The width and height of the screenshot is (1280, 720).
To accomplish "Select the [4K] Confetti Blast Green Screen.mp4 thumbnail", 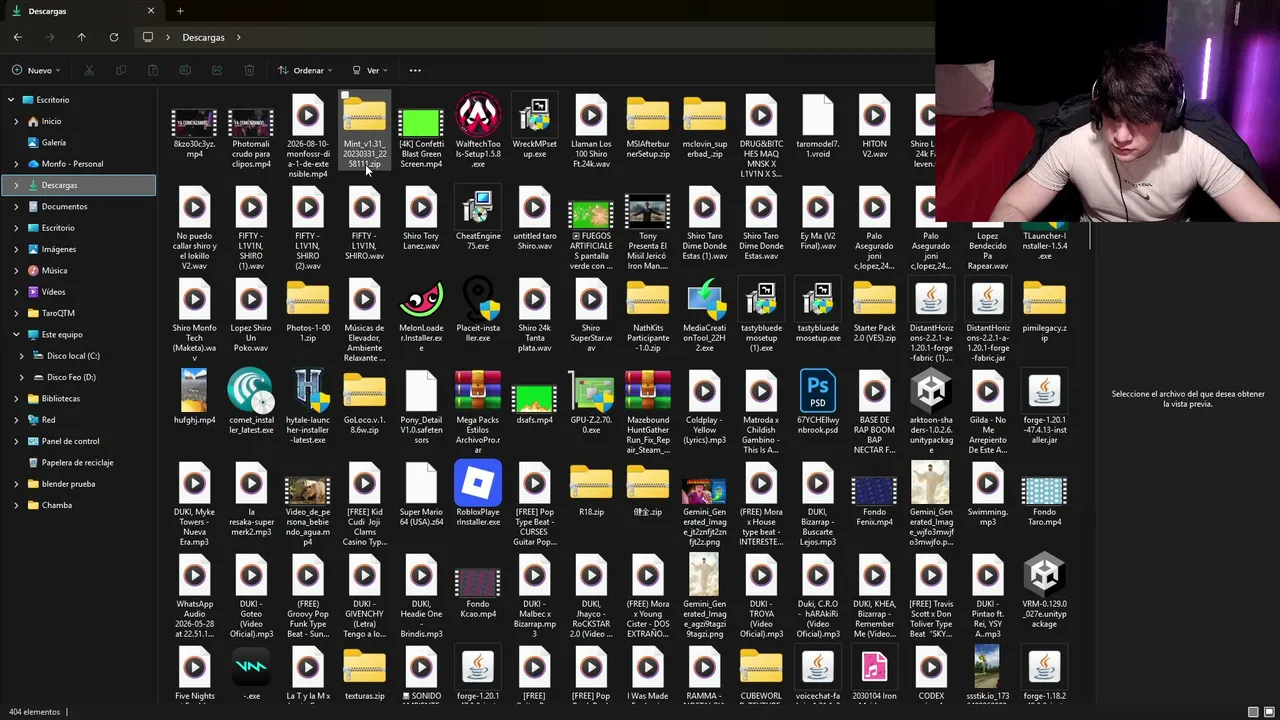I will (421, 123).
